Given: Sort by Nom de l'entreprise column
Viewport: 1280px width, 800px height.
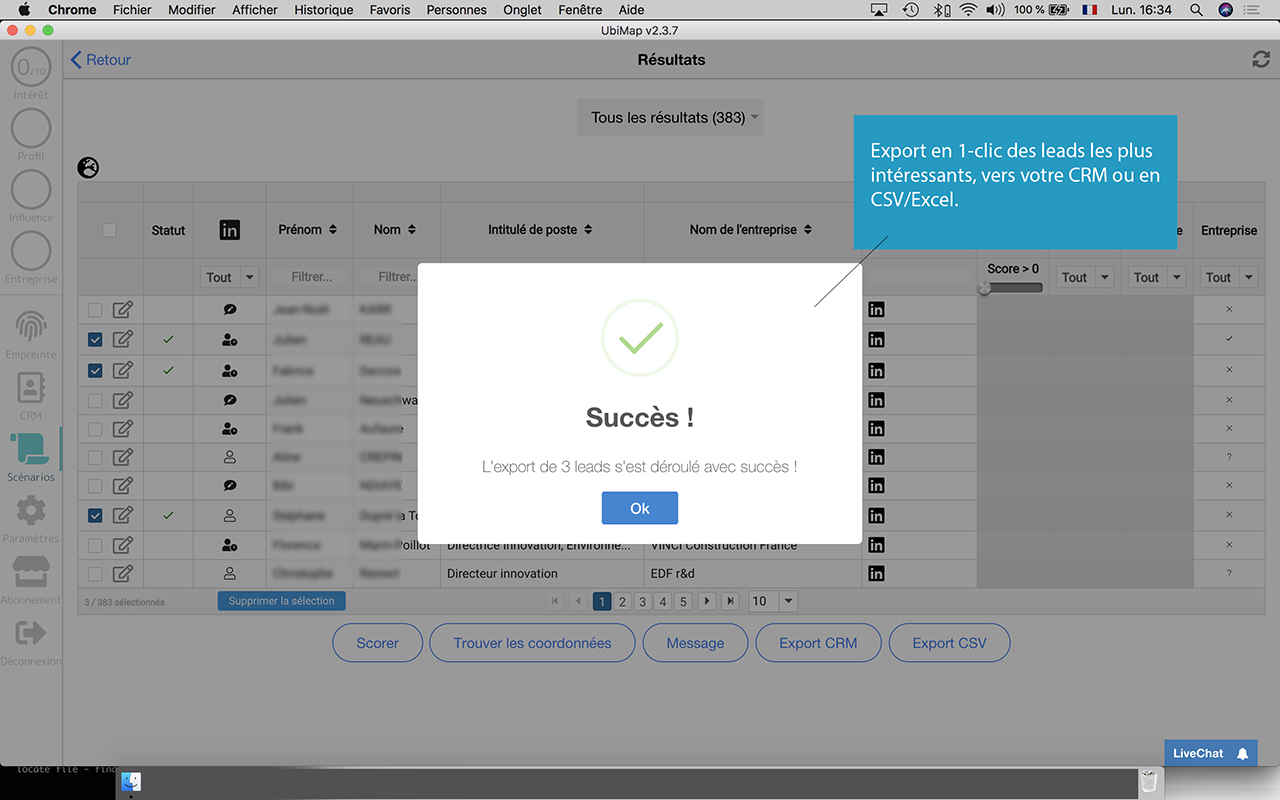Looking at the screenshot, I should 750,230.
